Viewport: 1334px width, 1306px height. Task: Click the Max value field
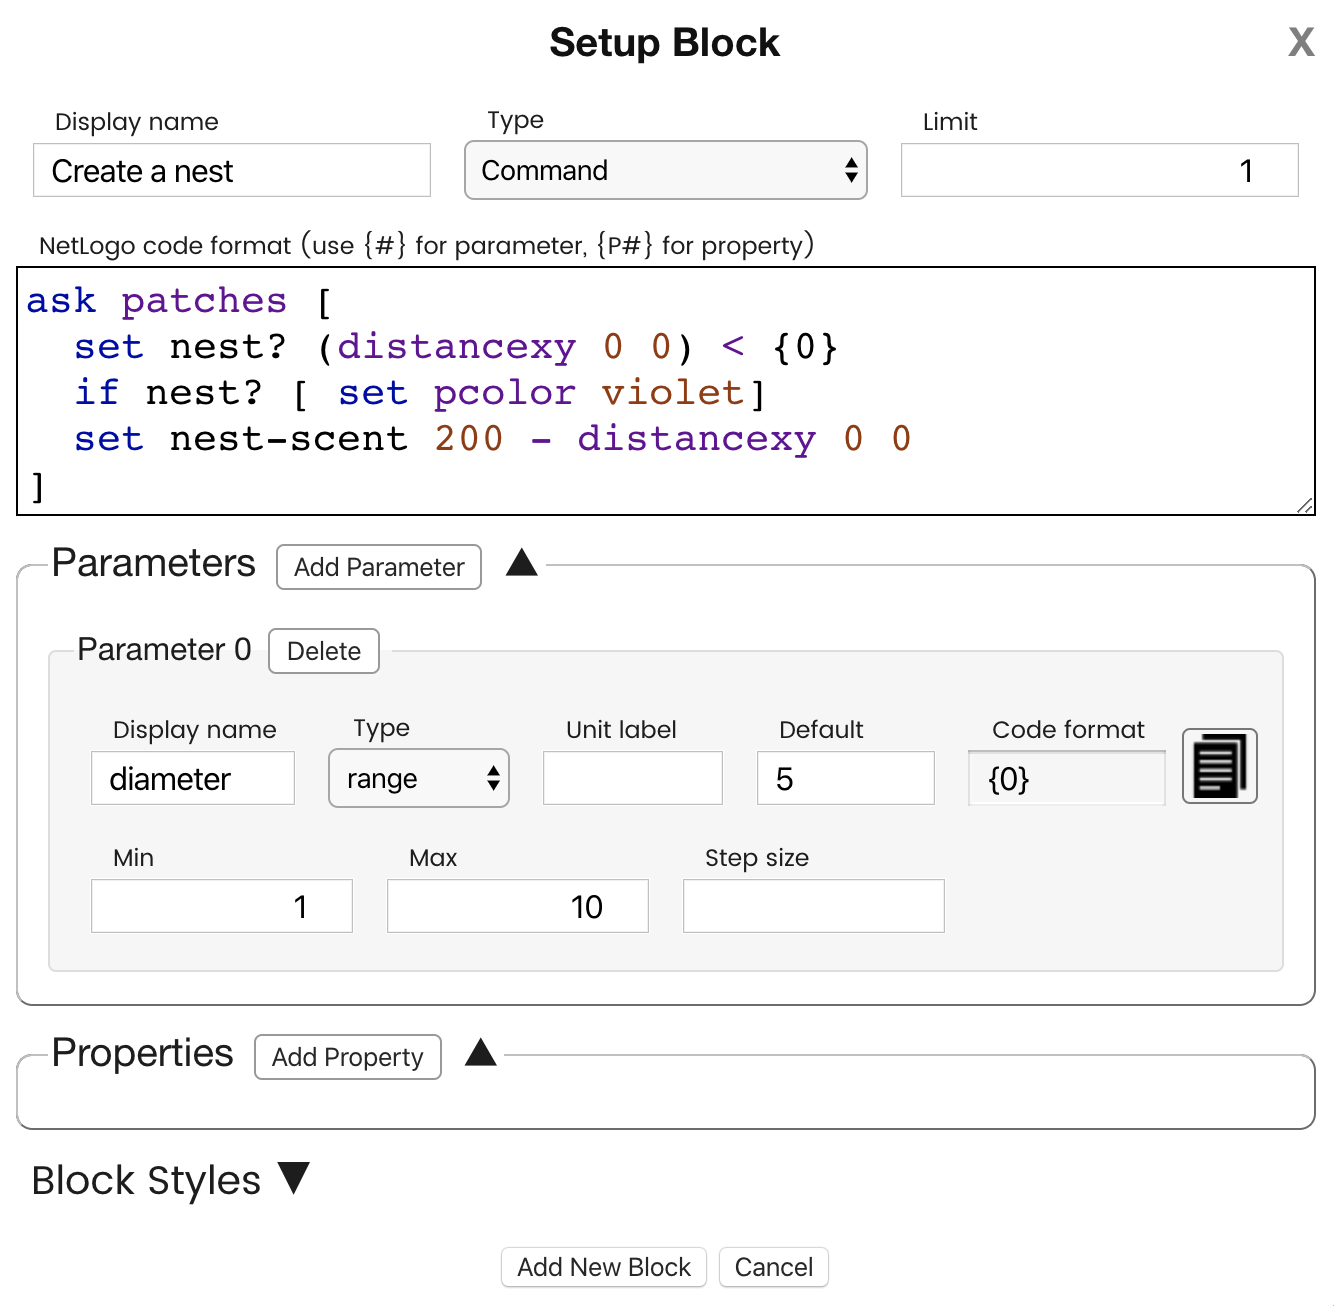(518, 906)
